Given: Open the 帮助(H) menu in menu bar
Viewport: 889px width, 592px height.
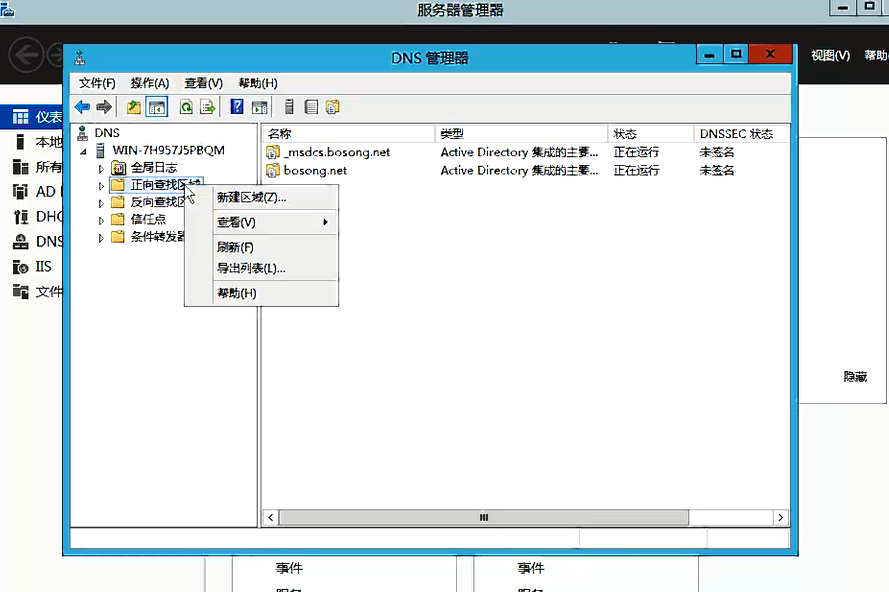Looking at the screenshot, I should click(258, 83).
